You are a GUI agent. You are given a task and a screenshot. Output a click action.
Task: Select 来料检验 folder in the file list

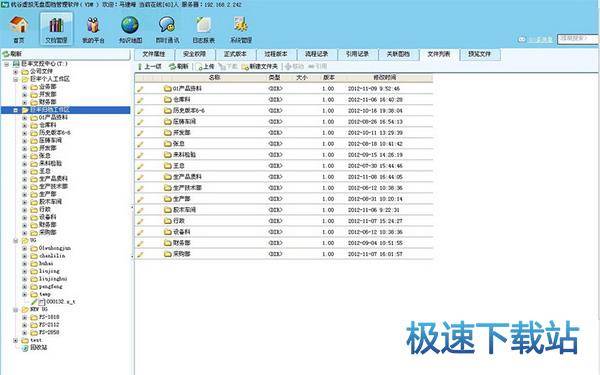click(x=180, y=155)
